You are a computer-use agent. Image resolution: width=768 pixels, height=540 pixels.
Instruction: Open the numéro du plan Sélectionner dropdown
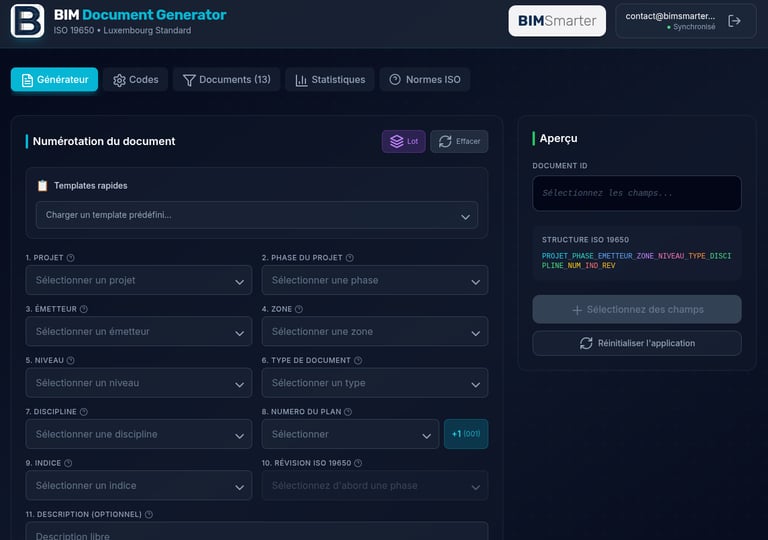point(350,434)
